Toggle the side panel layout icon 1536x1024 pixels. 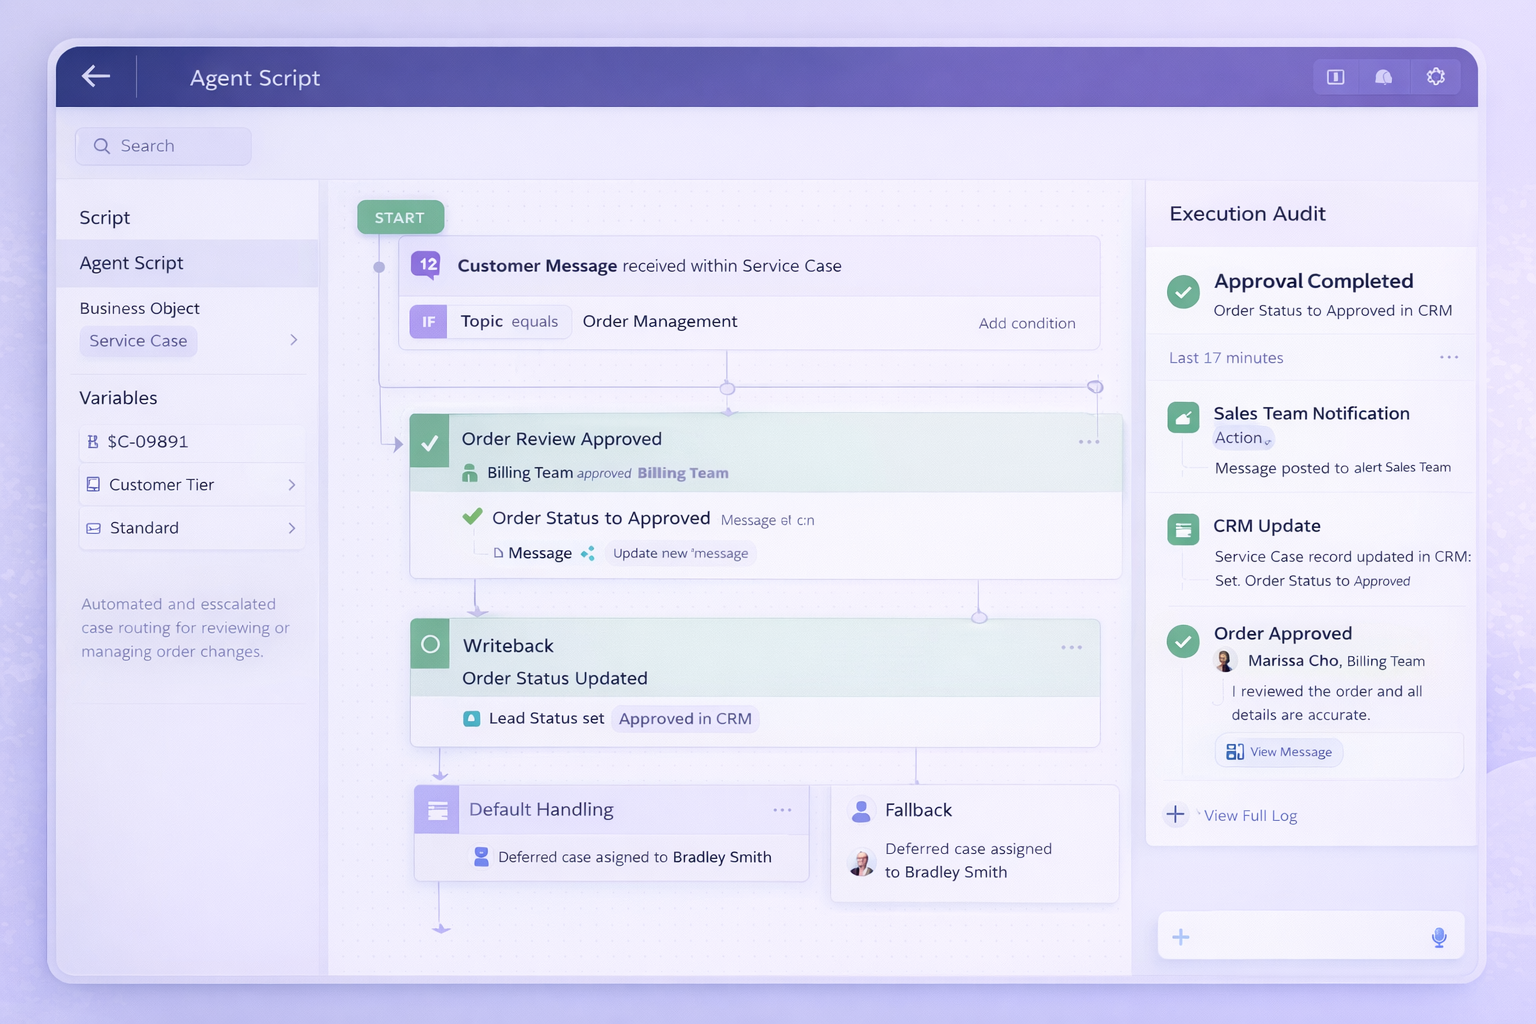pyautogui.click(x=1336, y=77)
